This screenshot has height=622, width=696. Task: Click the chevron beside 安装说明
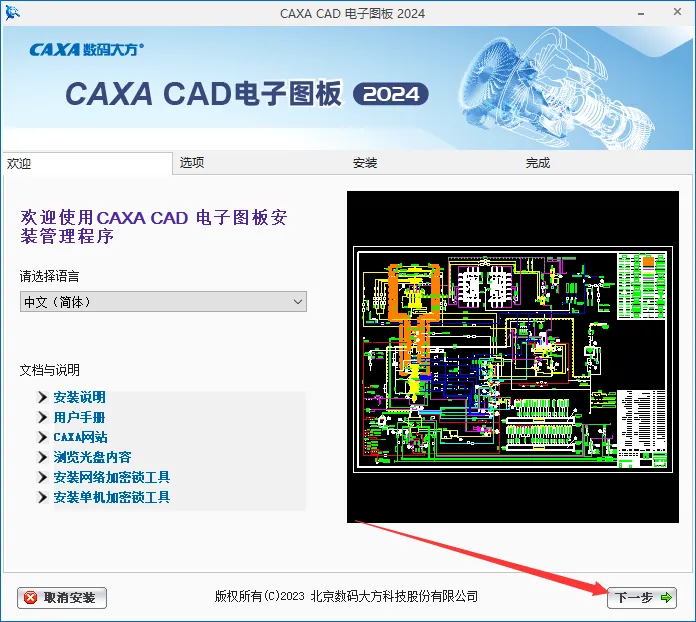(x=43, y=397)
